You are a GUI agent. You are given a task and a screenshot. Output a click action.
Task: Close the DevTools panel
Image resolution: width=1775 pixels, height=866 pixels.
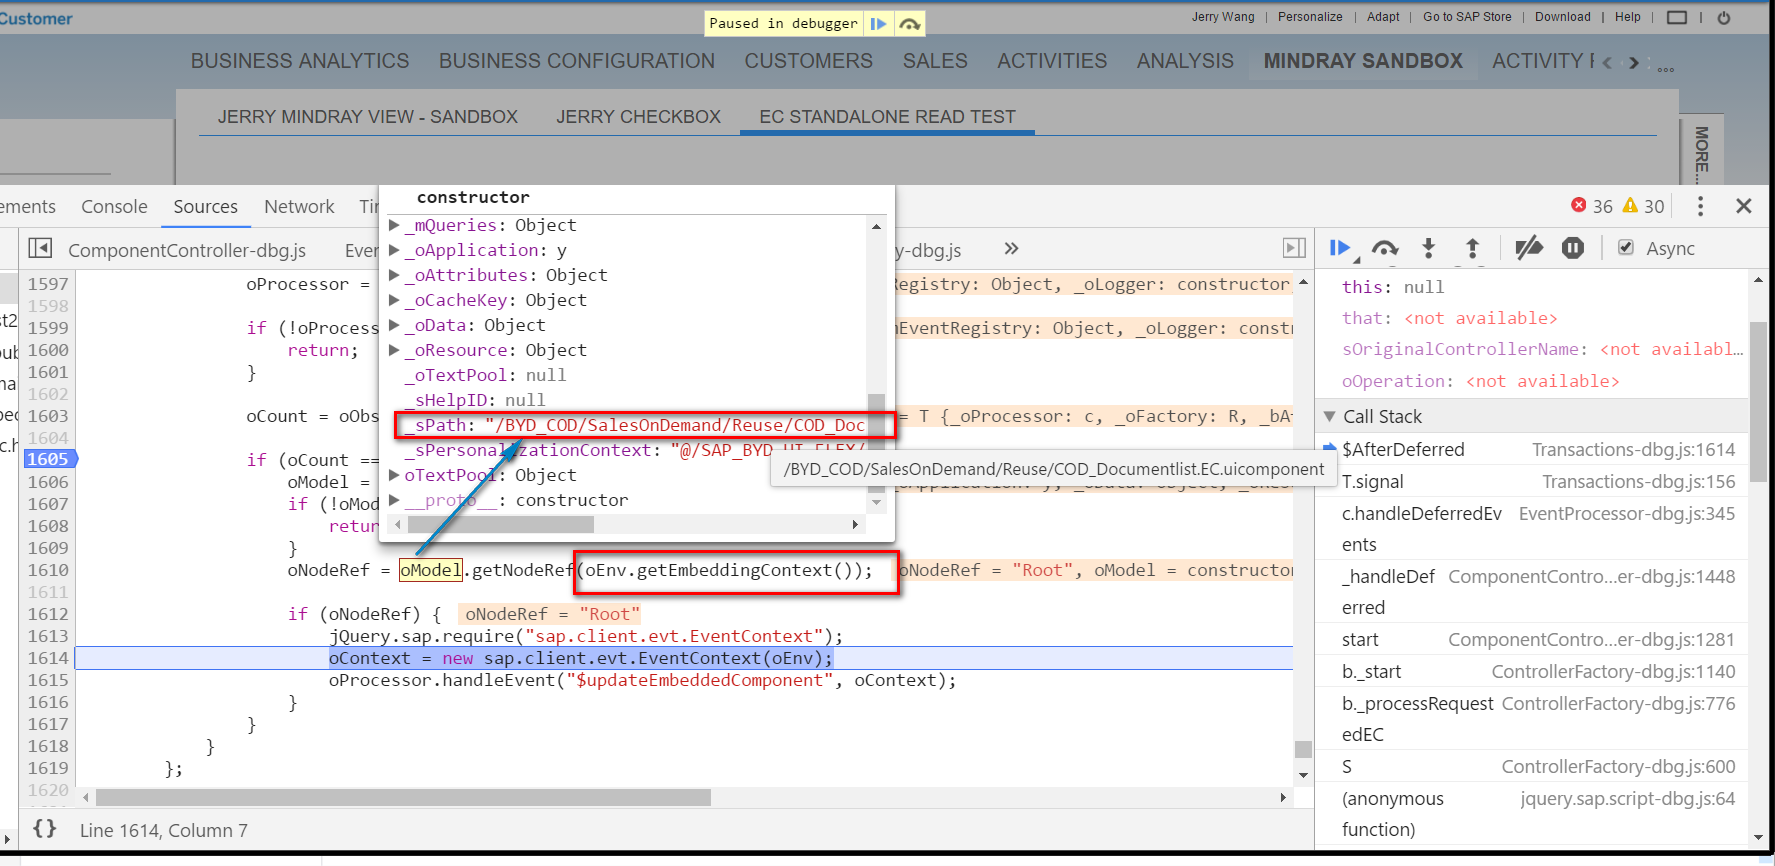(1744, 205)
